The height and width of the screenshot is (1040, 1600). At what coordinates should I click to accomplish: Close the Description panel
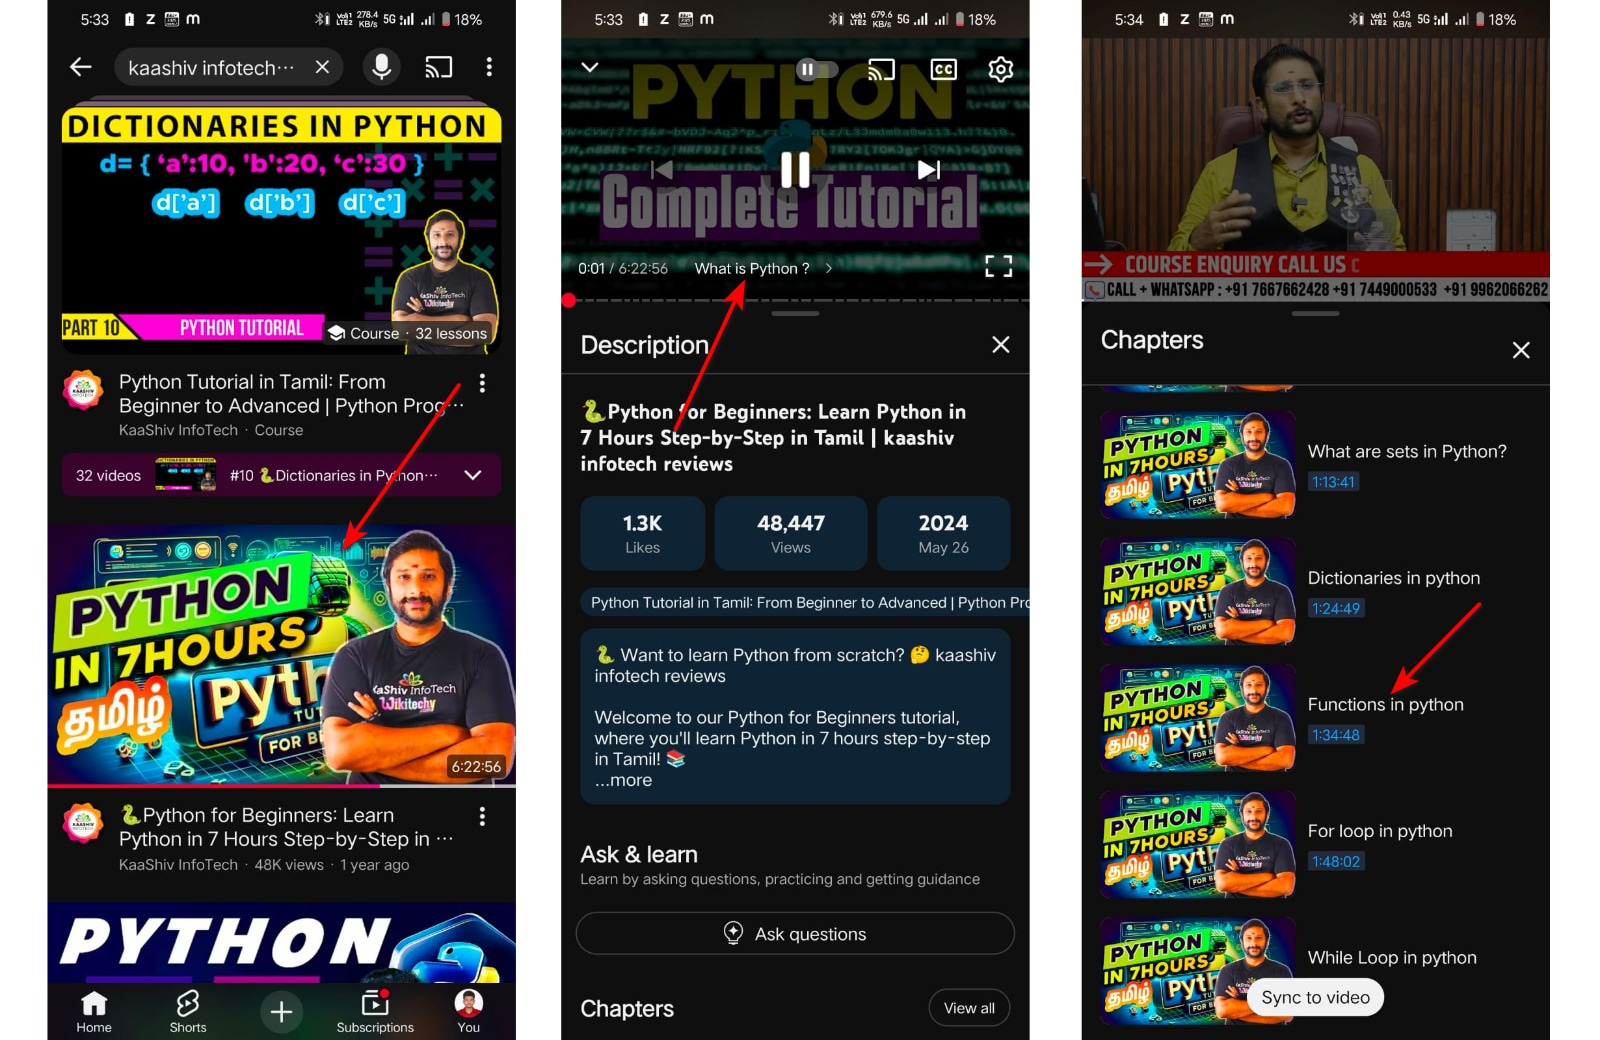(1000, 345)
